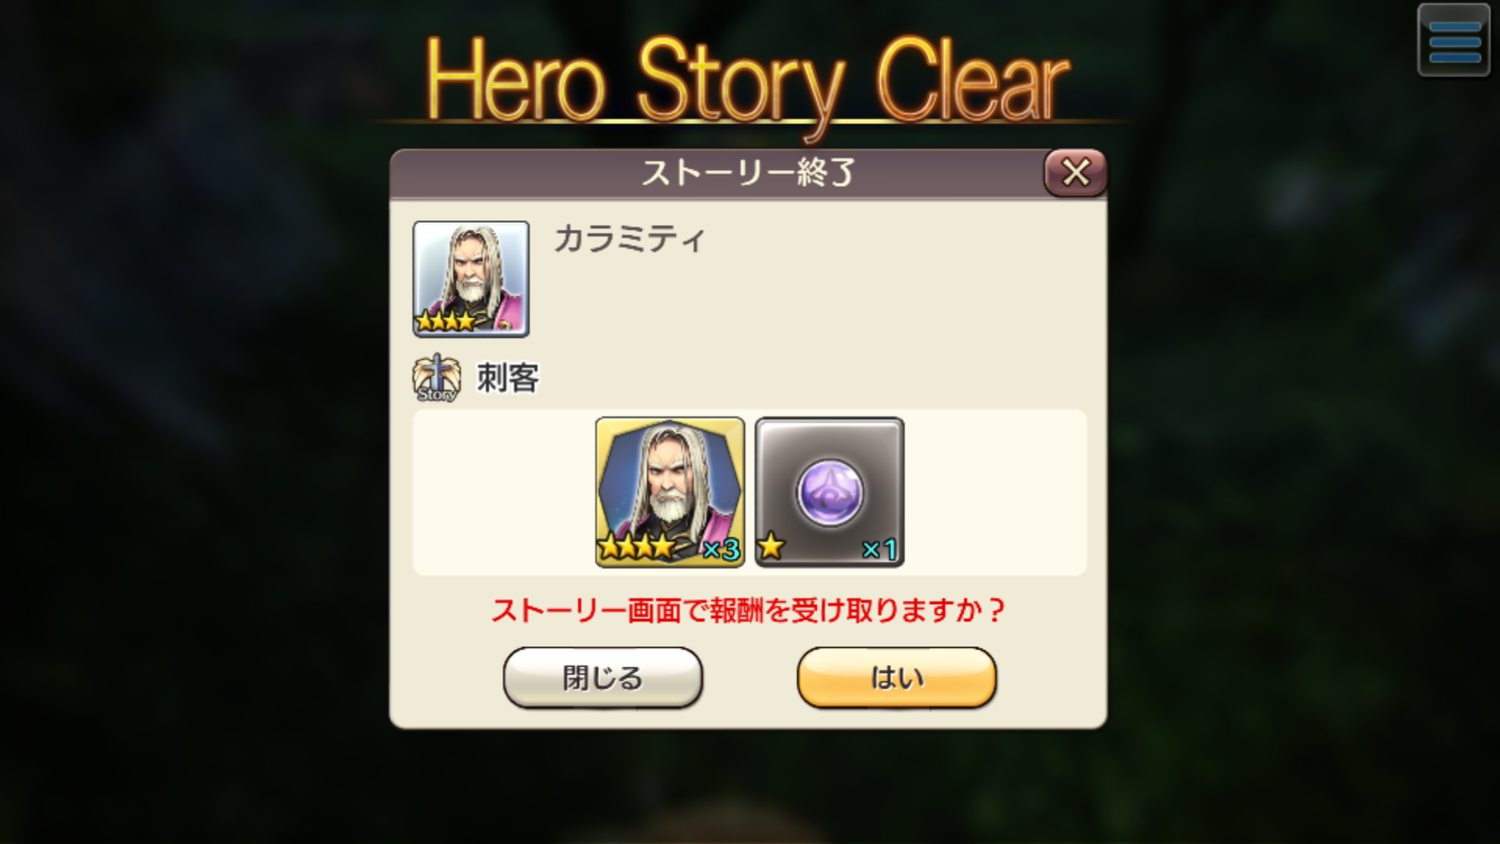Image resolution: width=1500 pixels, height=844 pixels.
Task: Click the Hero Story Clear banner
Action: [x=748, y=82]
